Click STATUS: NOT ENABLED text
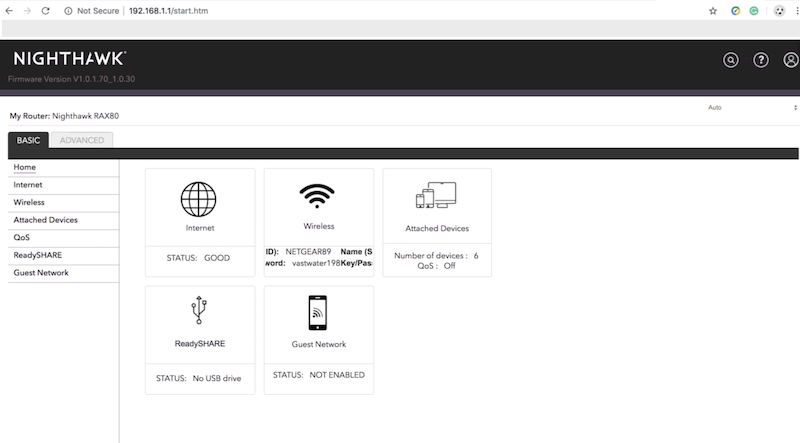The image size is (800, 443). 319,375
